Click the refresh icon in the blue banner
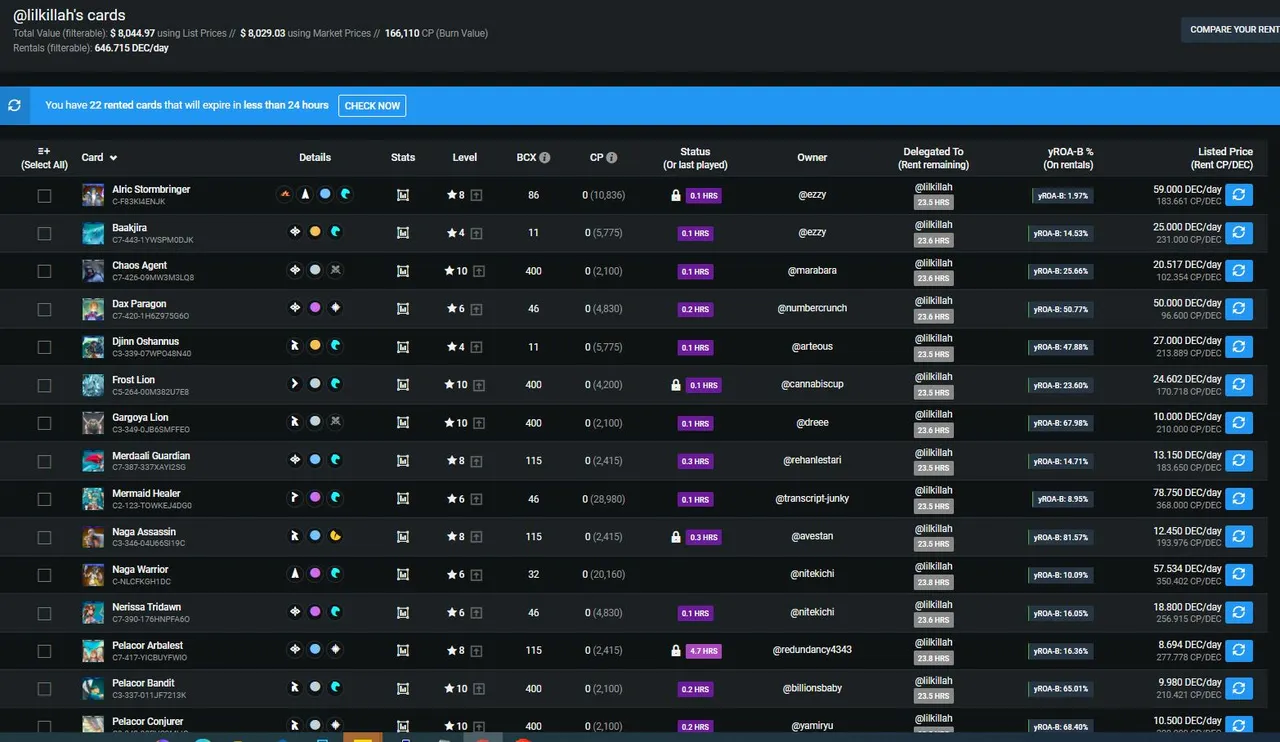 tap(14, 105)
